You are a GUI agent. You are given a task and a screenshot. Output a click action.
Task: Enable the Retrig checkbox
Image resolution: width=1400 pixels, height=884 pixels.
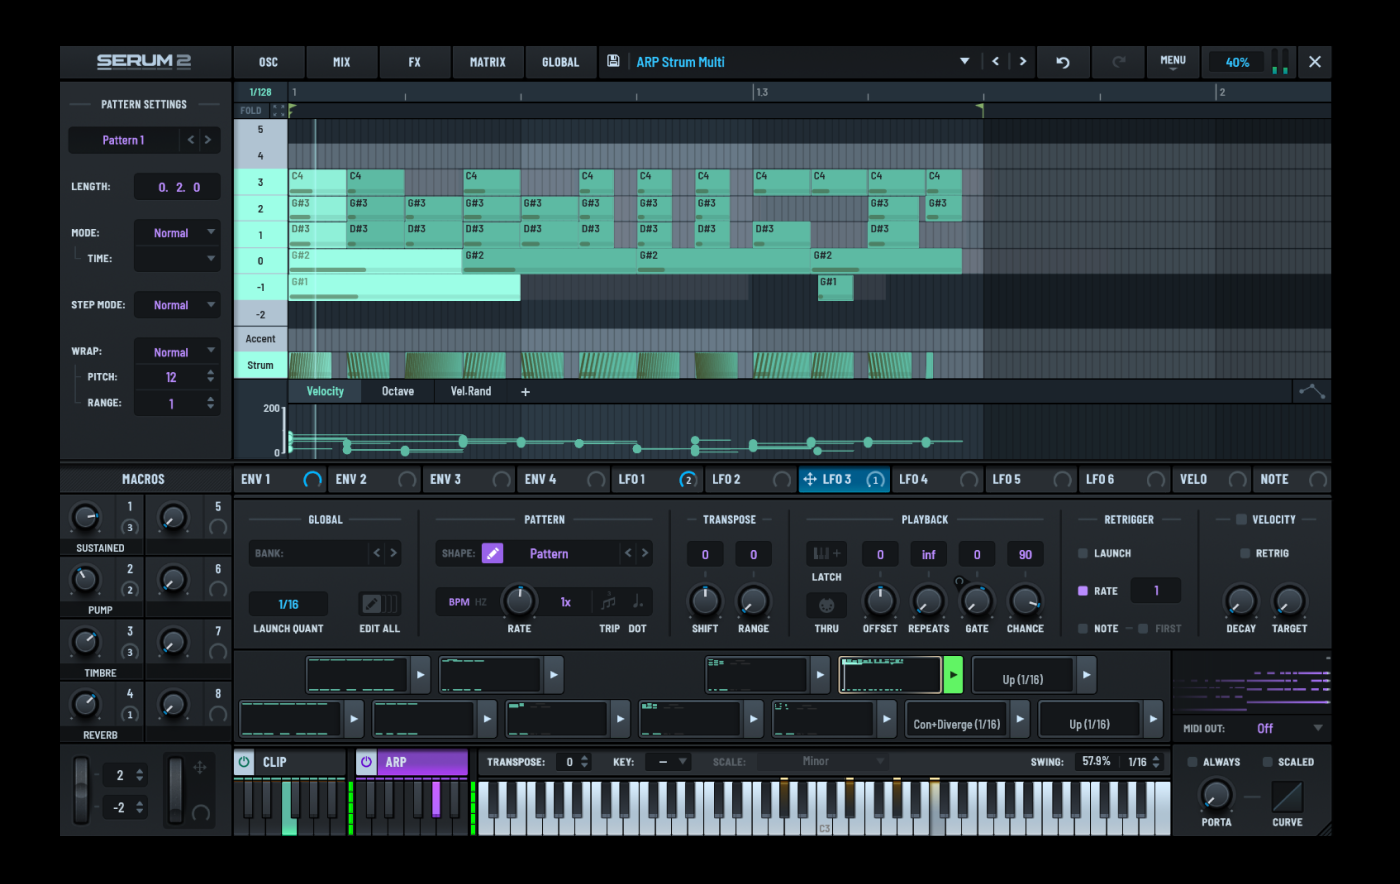point(1245,553)
